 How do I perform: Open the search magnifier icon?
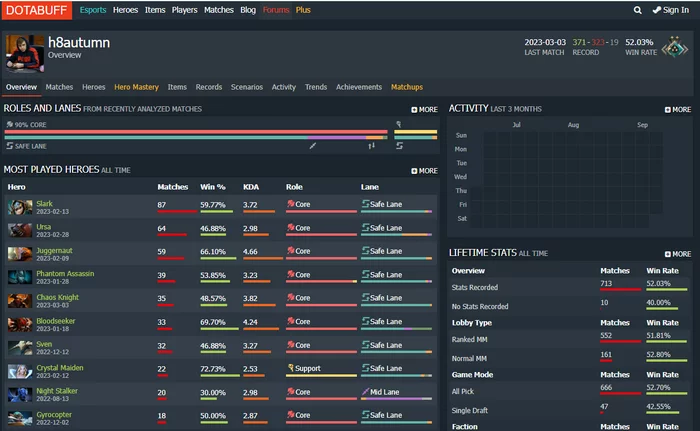pyautogui.click(x=638, y=10)
